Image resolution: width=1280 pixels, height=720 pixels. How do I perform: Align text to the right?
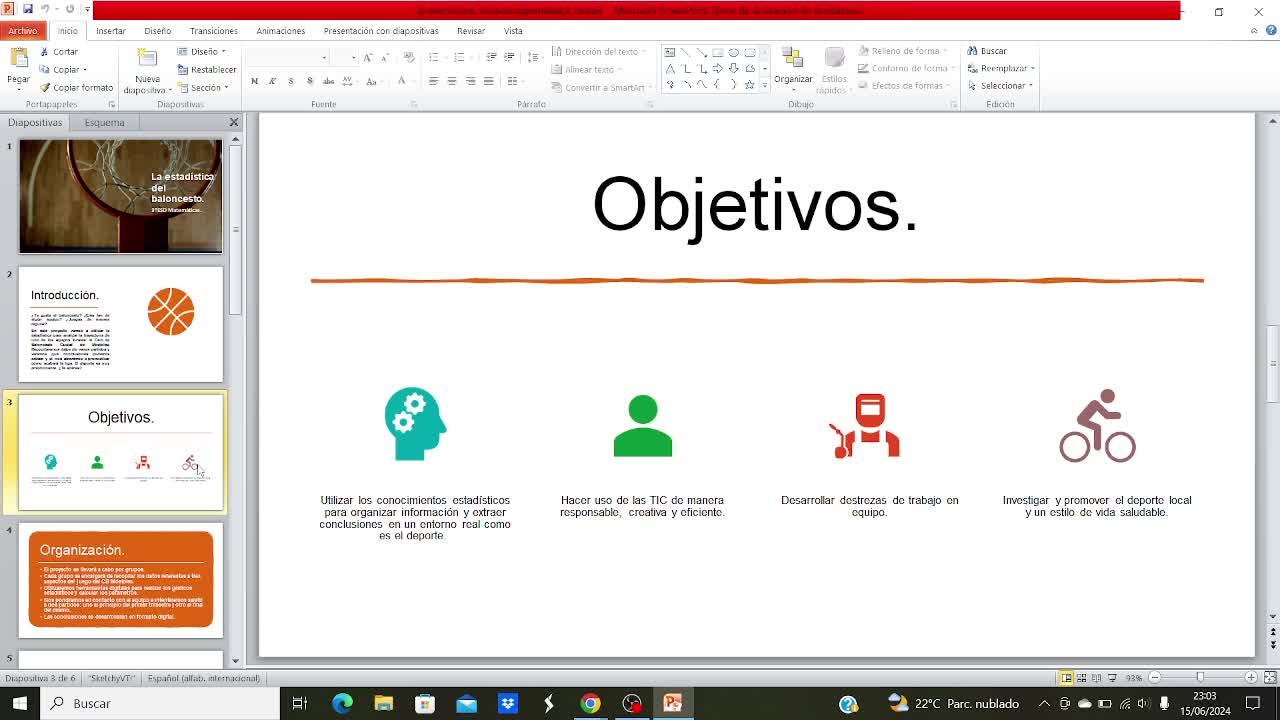[469, 81]
